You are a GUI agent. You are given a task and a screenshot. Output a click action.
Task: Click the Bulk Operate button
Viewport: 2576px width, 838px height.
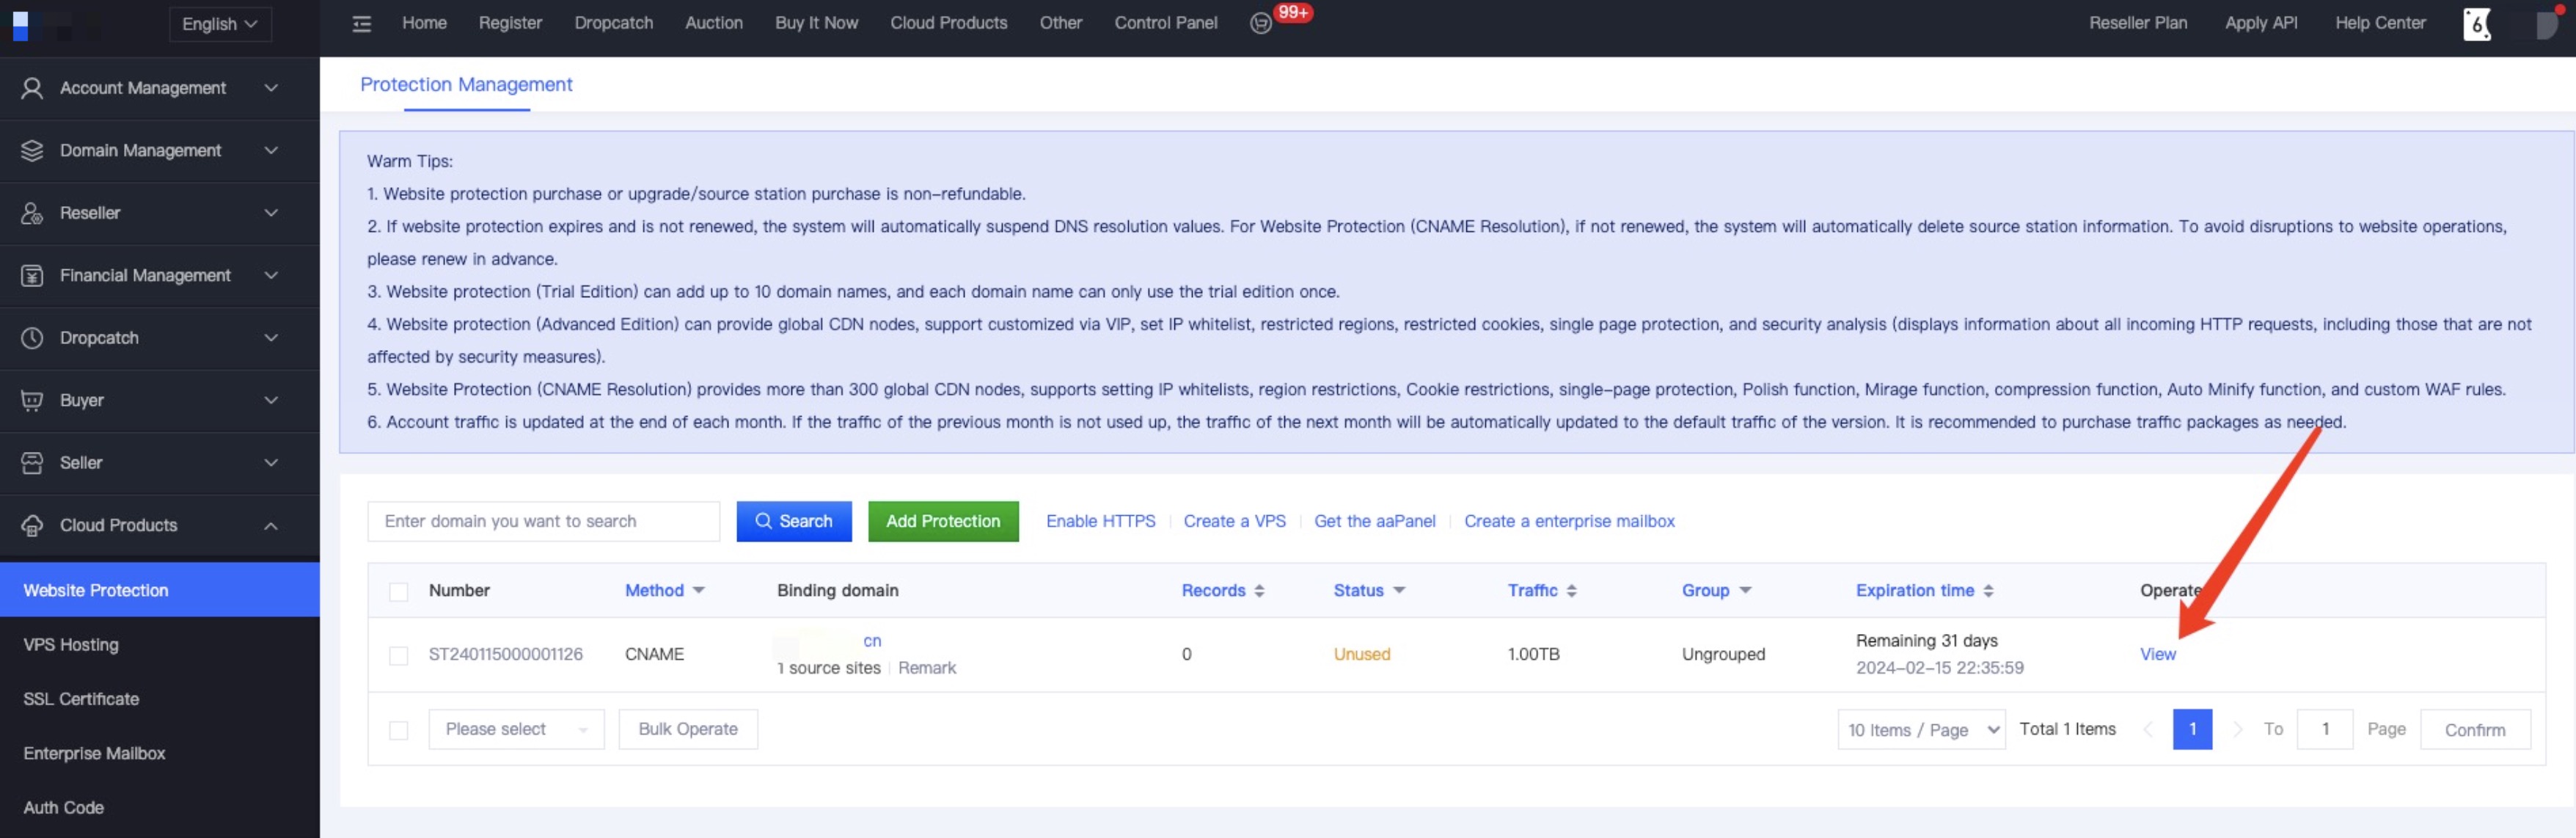688,729
